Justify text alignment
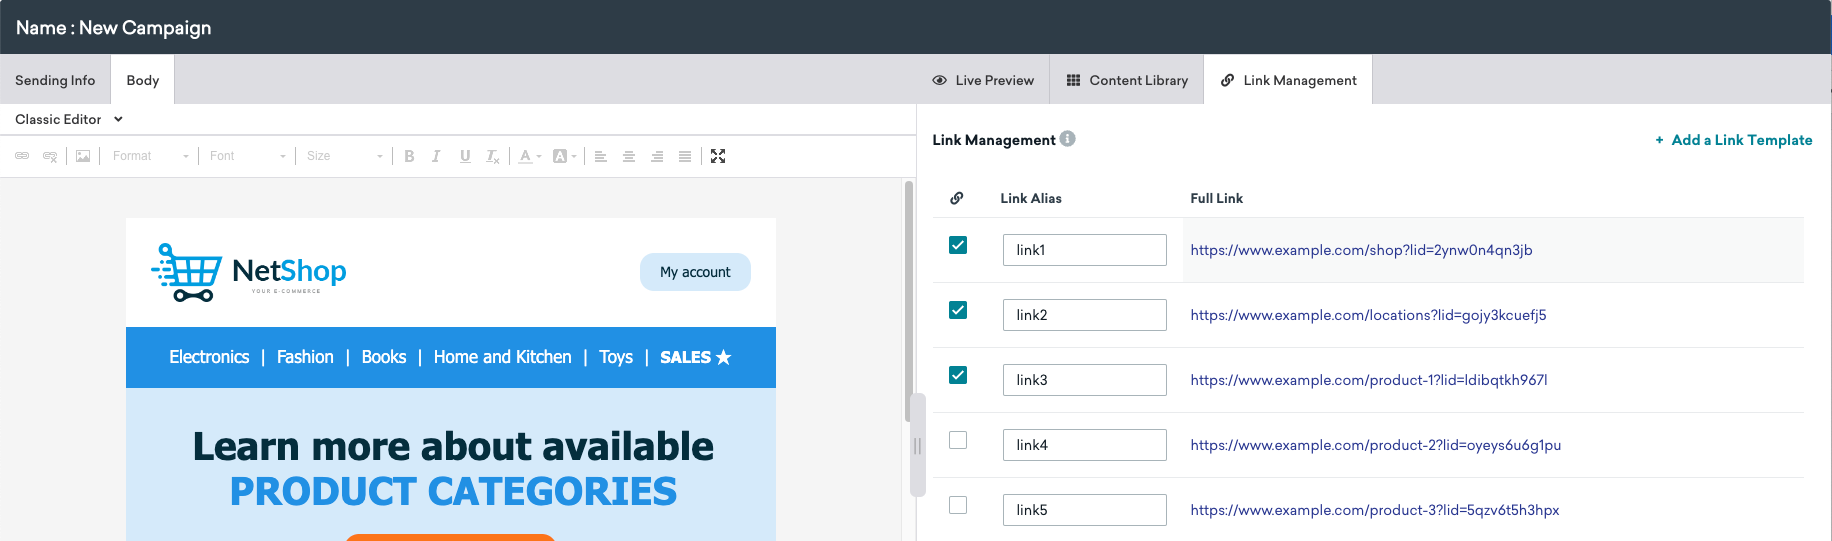Viewport: 1832px width, 541px height. click(685, 156)
